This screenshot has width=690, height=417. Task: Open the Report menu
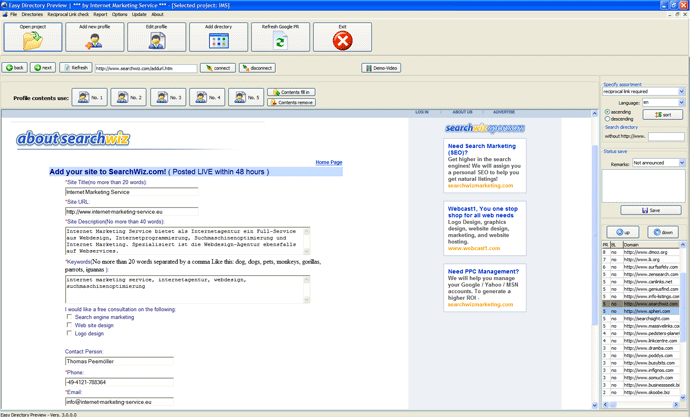(100, 15)
